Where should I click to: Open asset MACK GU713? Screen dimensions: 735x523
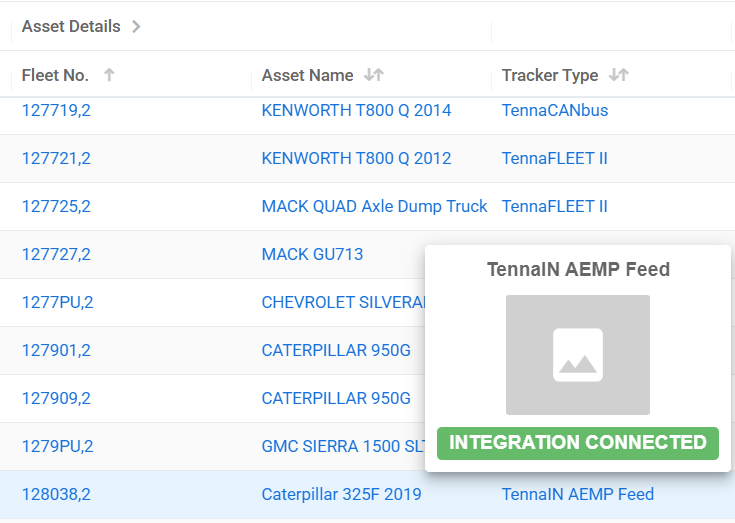(312, 254)
